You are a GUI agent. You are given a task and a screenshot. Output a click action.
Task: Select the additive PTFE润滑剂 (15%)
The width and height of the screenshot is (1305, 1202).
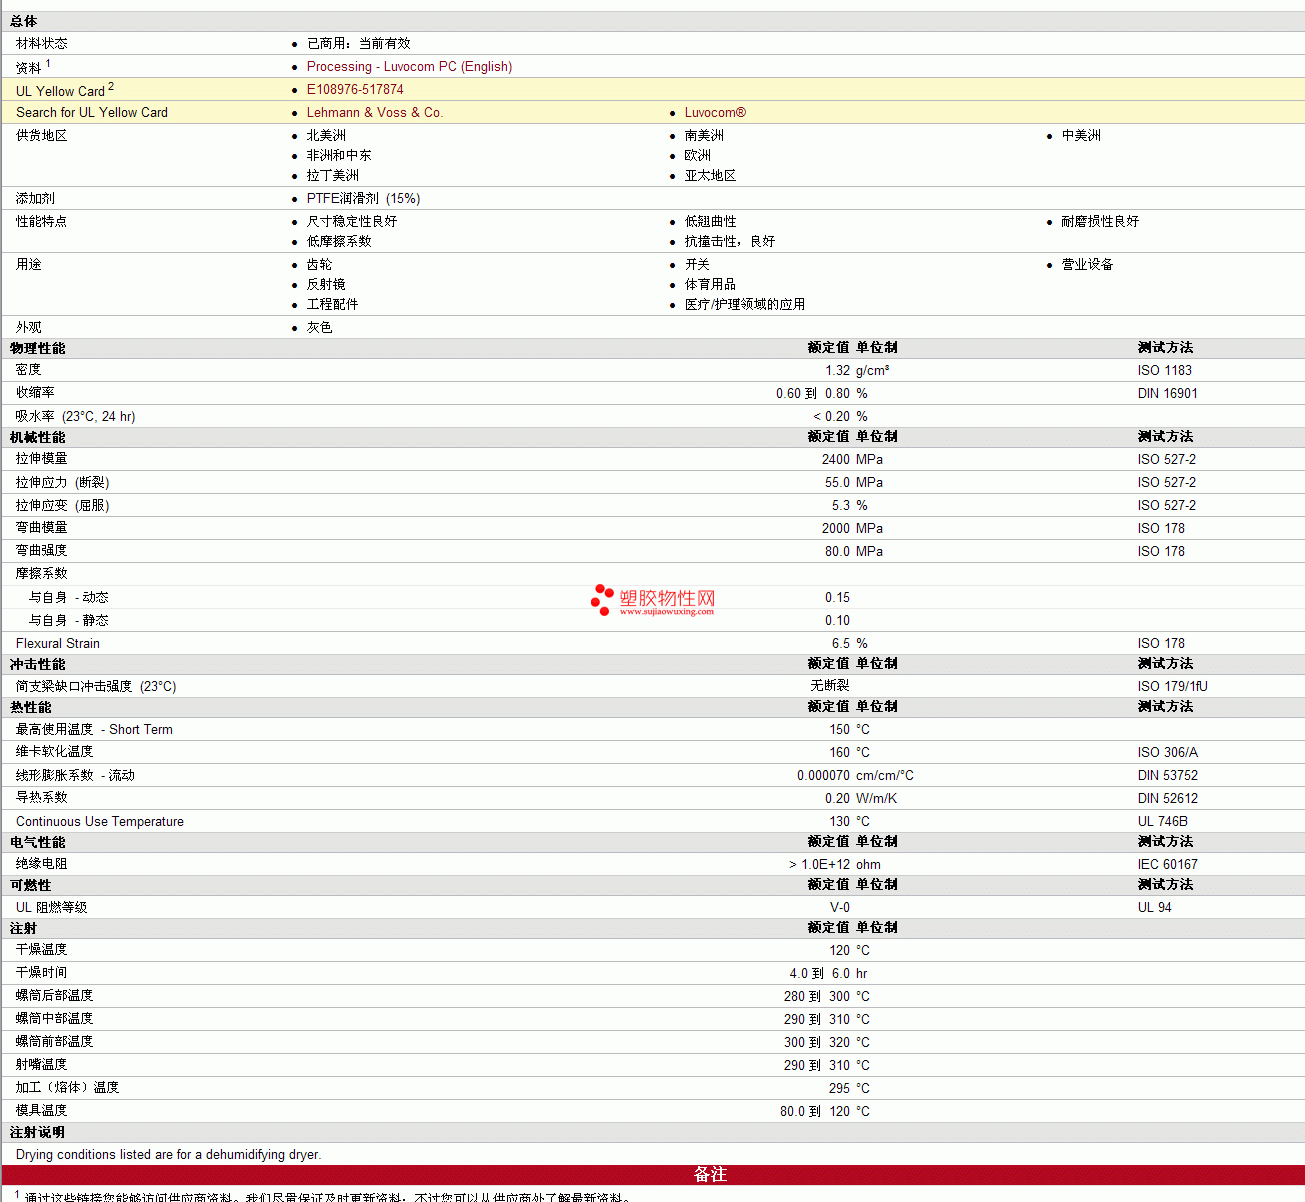coord(364,198)
